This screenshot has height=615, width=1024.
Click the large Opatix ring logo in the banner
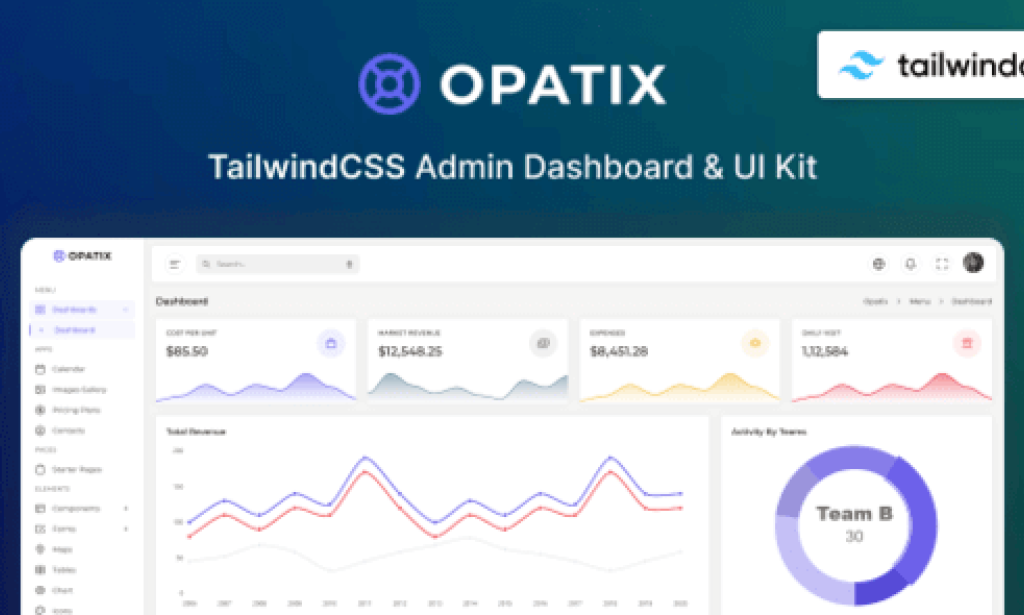click(x=389, y=84)
